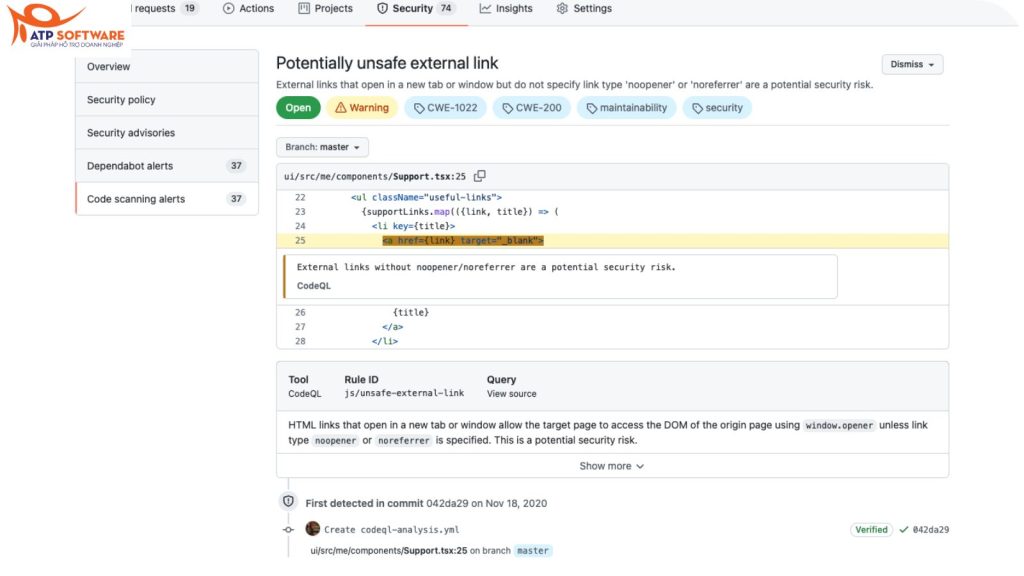Copy the Support.tsx file path
The image size is (1024, 576).
tap(480, 175)
